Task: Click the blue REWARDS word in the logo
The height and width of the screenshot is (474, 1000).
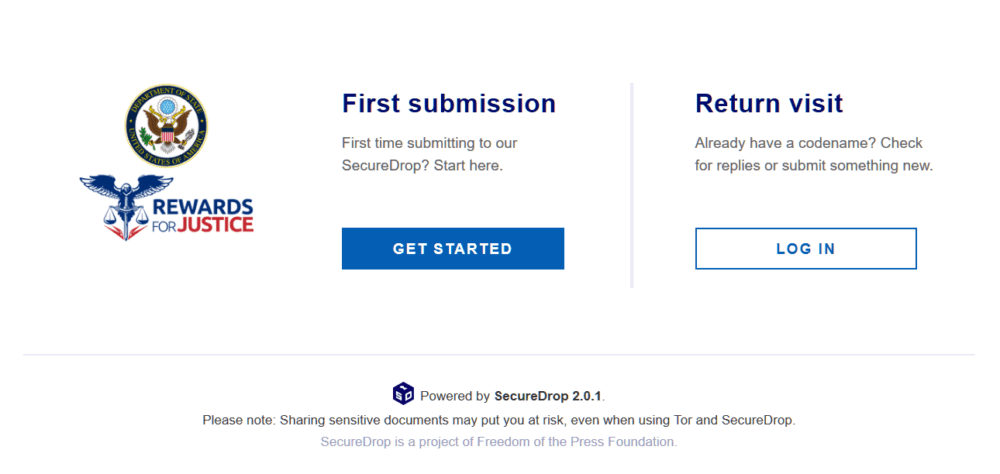Action: (x=203, y=207)
